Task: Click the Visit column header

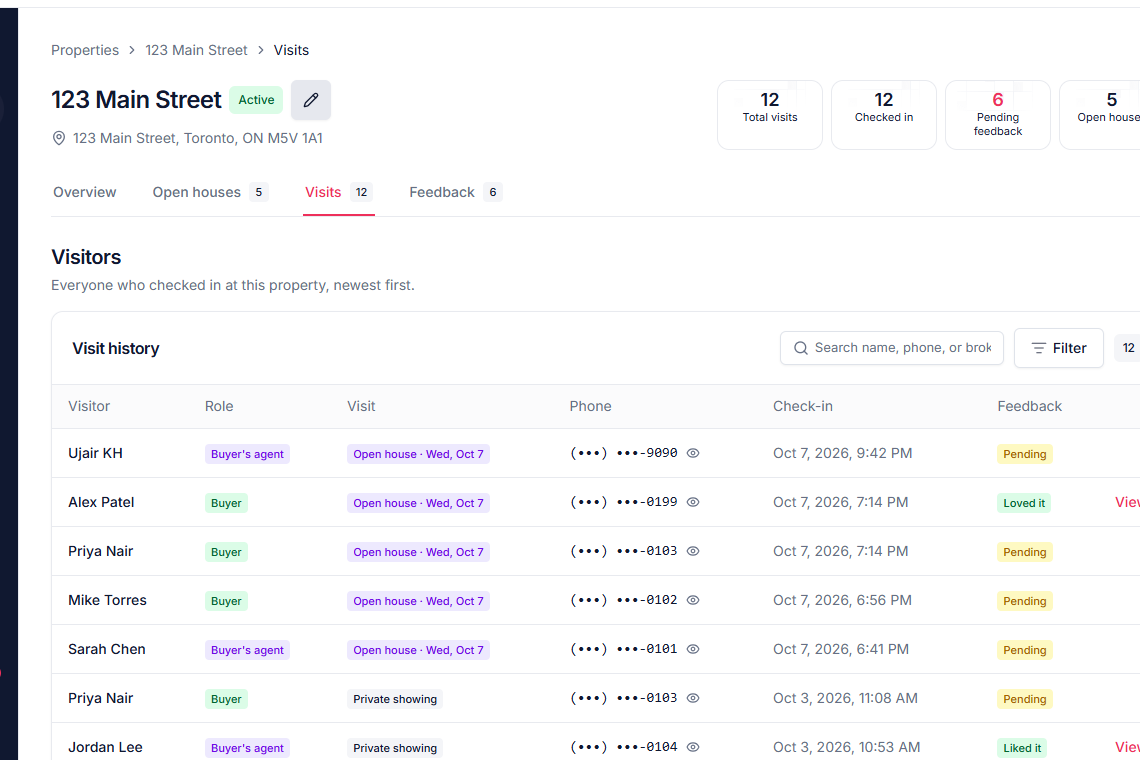Action: (361, 407)
